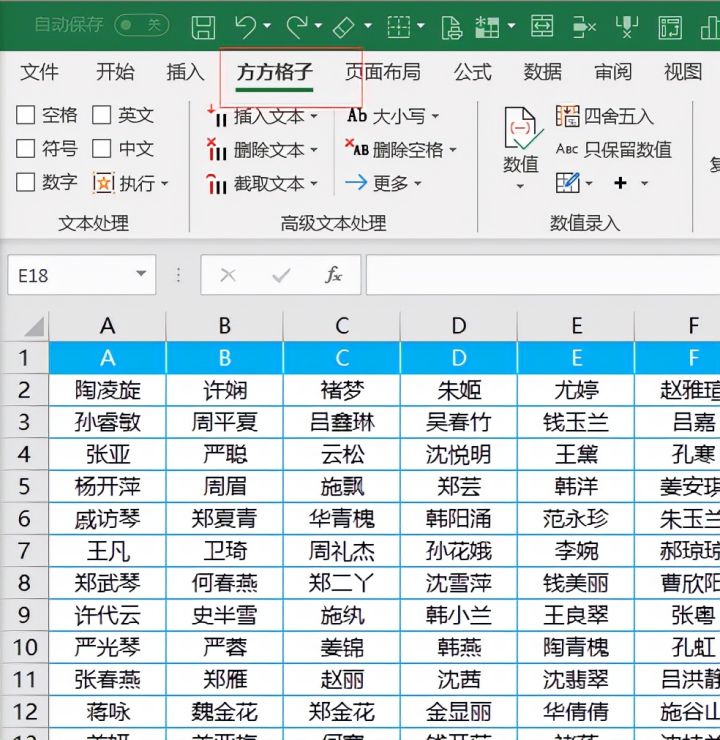The image size is (720, 740).
Task: Click the Save icon in quick access toolbar
Action: (x=203, y=27)
